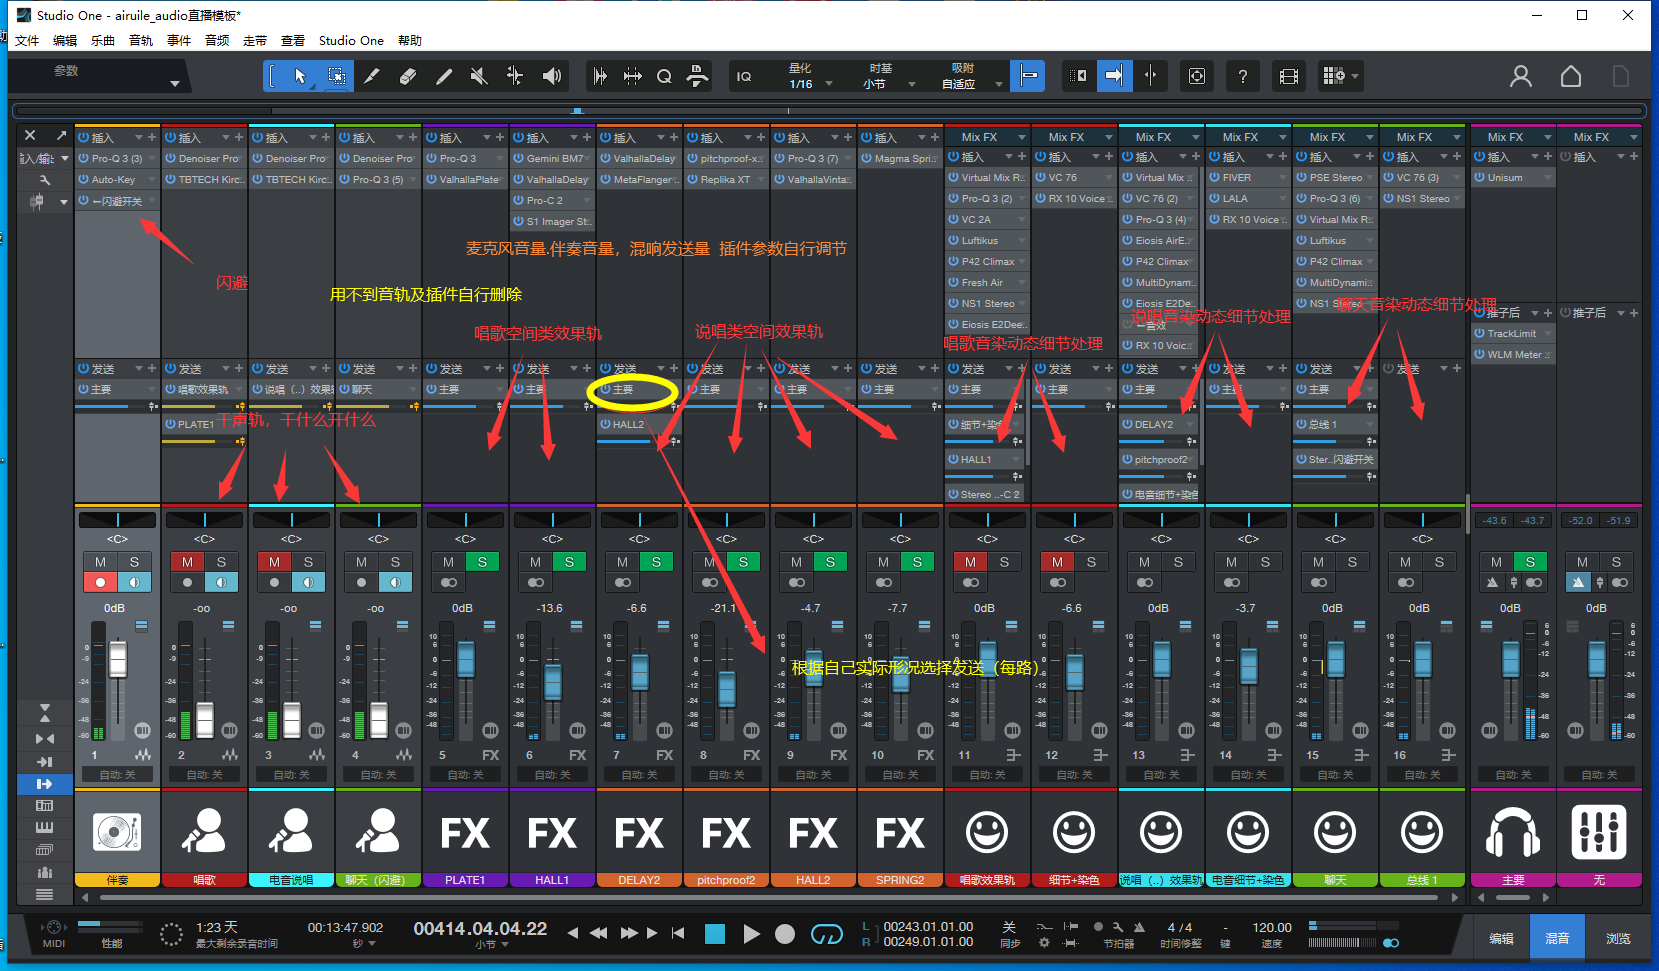Open the ValhallaDelay insert on channel 7
This screenshot has width=1659, height=971.
(640, 158)
